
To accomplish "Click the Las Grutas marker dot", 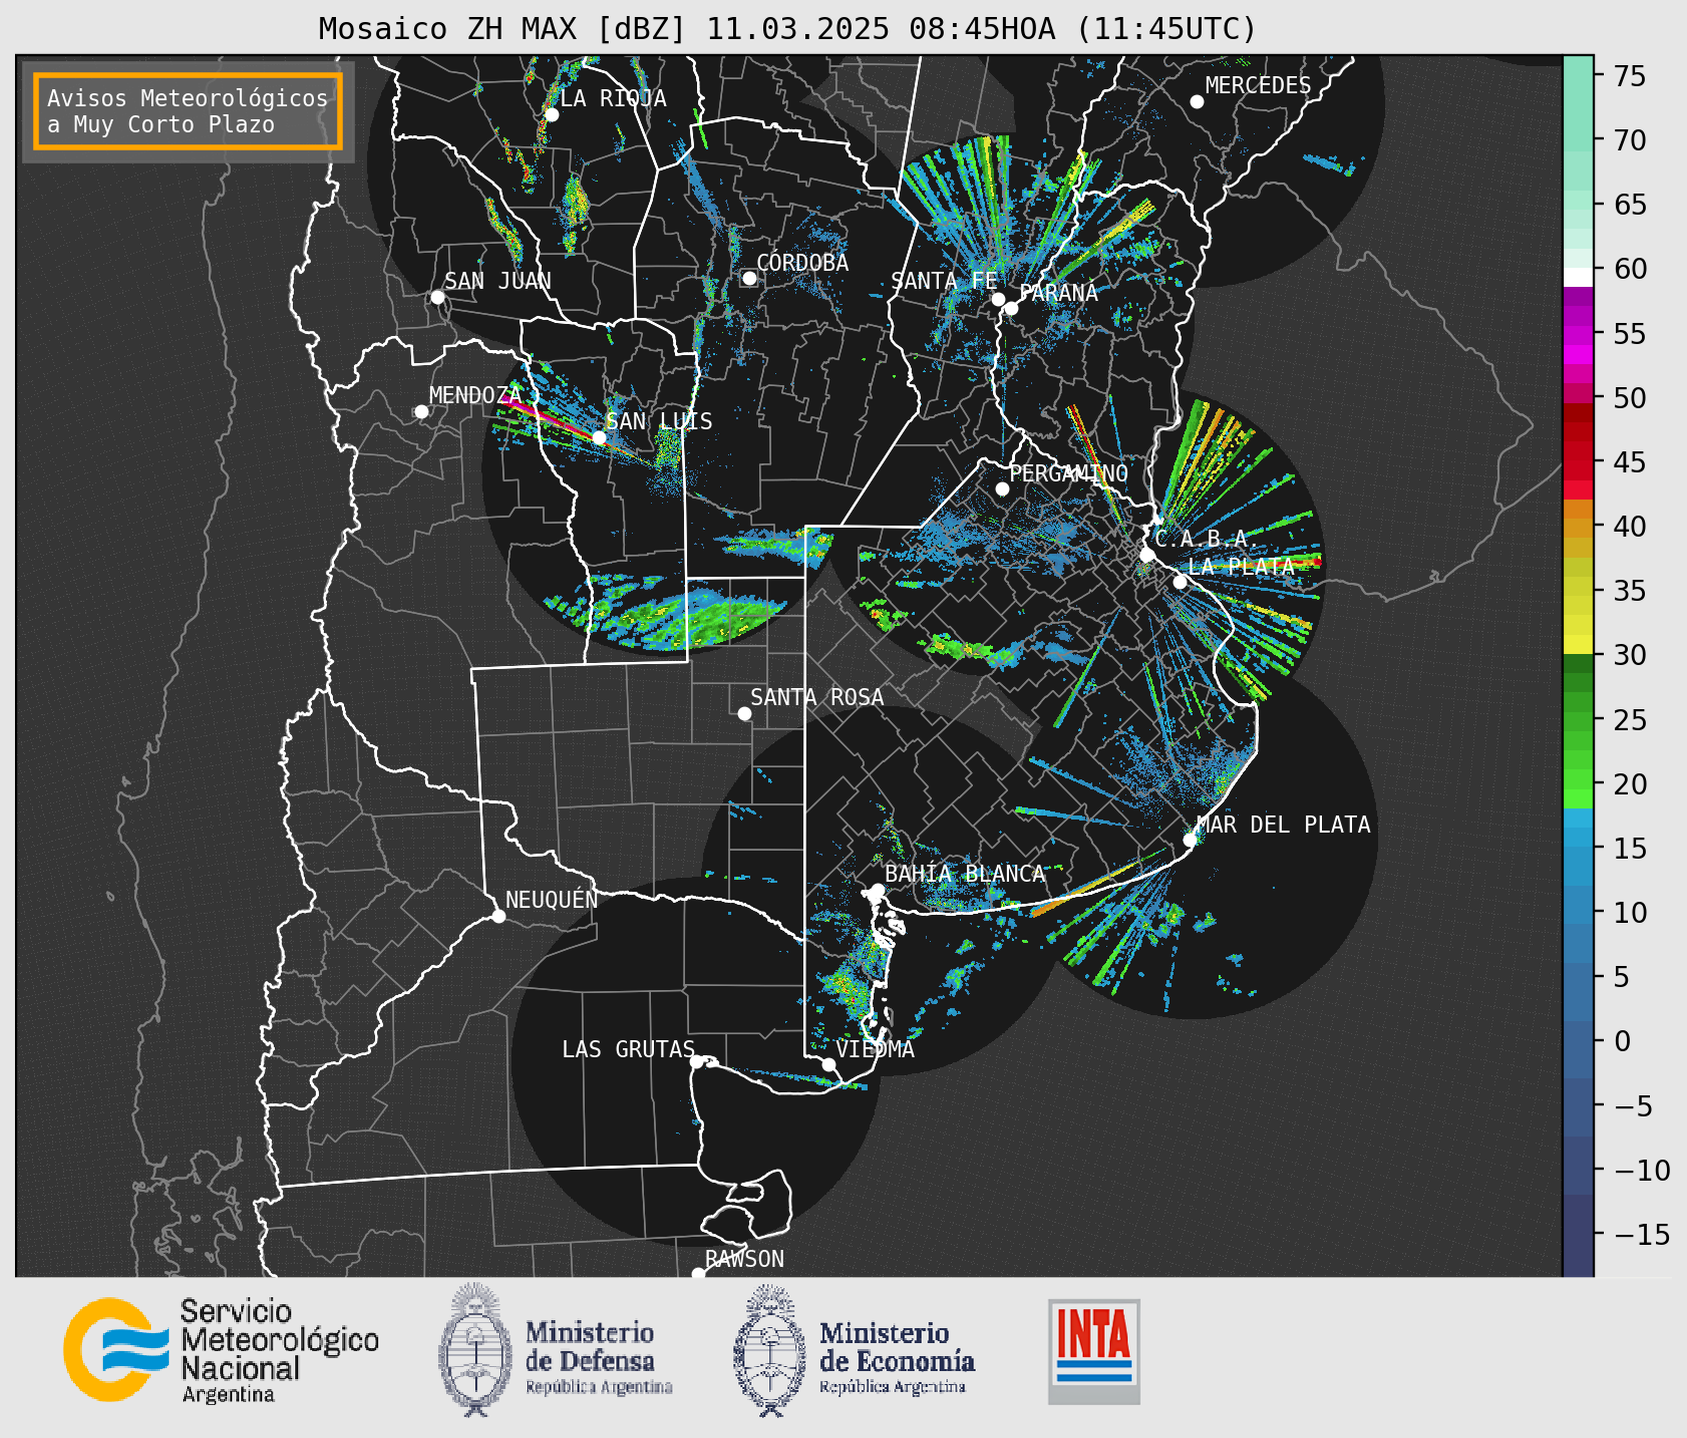I will click(697, 1062).
